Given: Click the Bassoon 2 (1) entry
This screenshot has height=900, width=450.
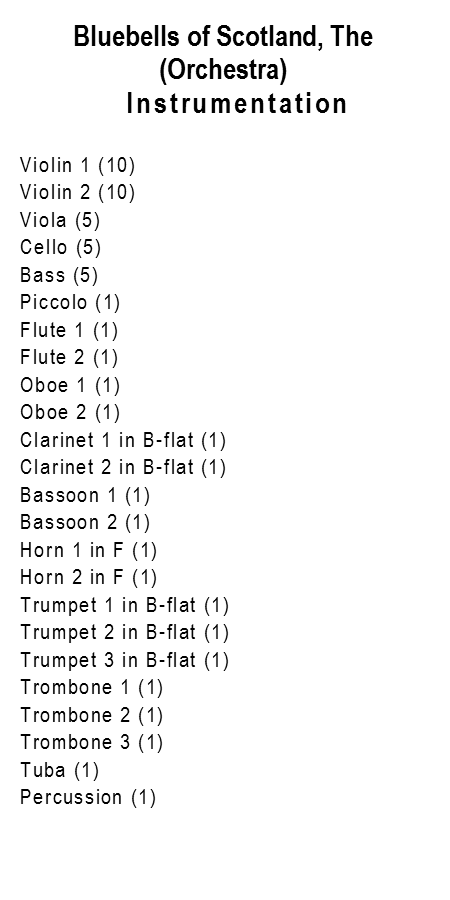Looking at the screenshot, I should coord(85,522).
